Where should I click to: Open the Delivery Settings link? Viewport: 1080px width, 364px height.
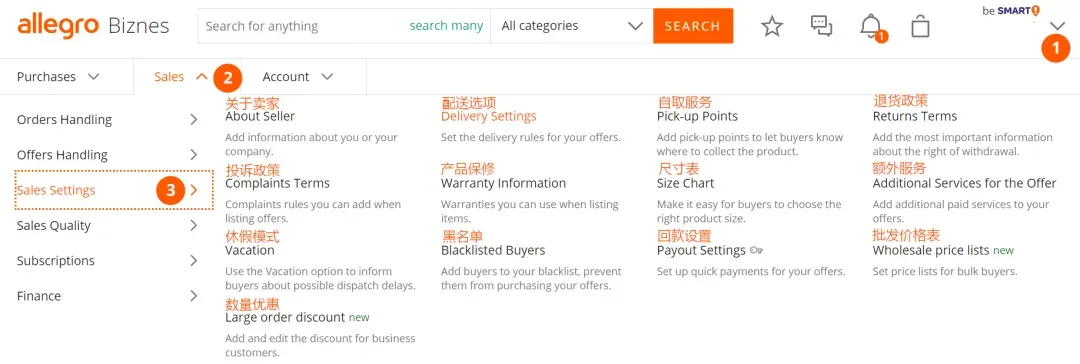point(488,117)
